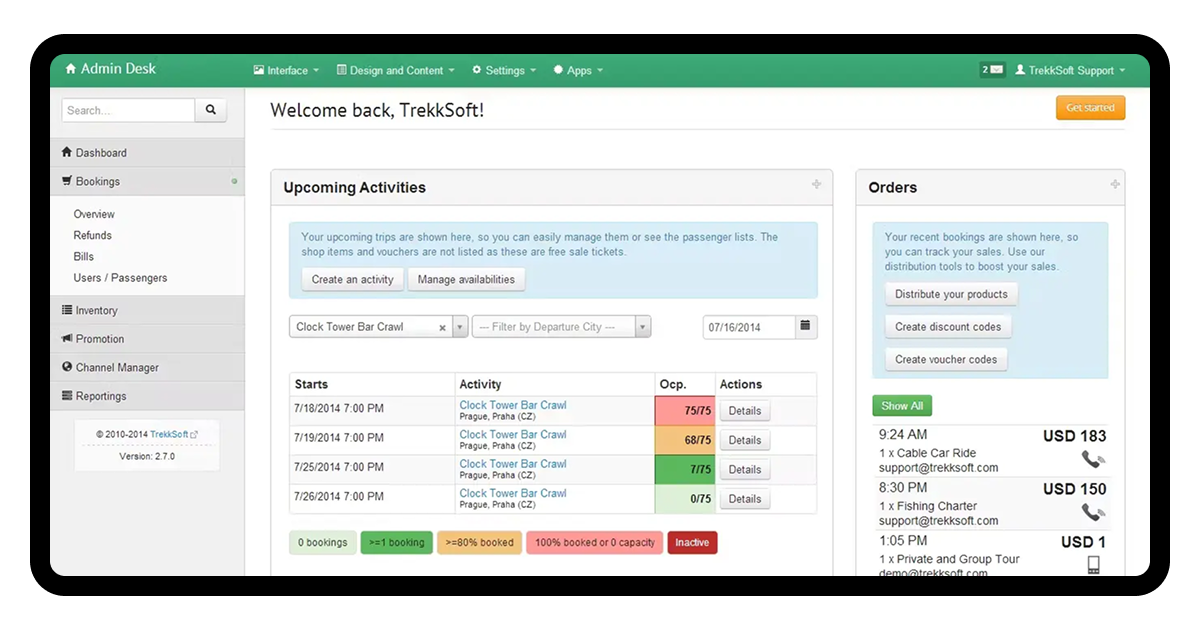Screen dimensions: 1200x630
Task: Click Create voucher codes button
Action: click(946, 359)
